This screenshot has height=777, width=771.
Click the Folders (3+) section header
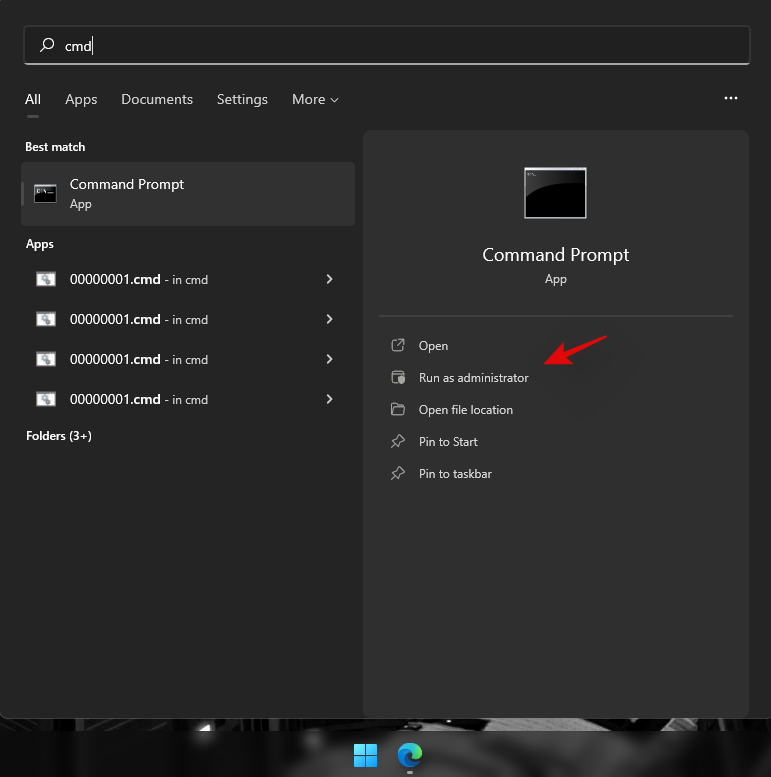(58, 436)
